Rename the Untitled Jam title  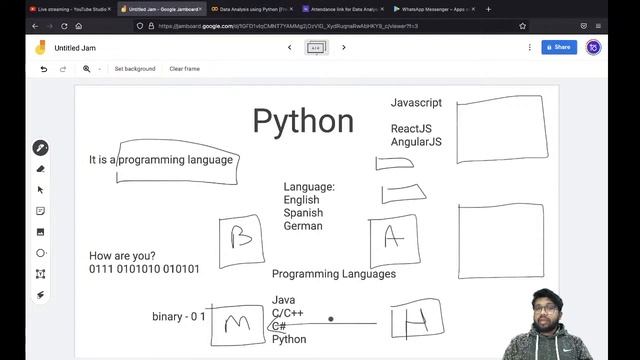[75, 48]
